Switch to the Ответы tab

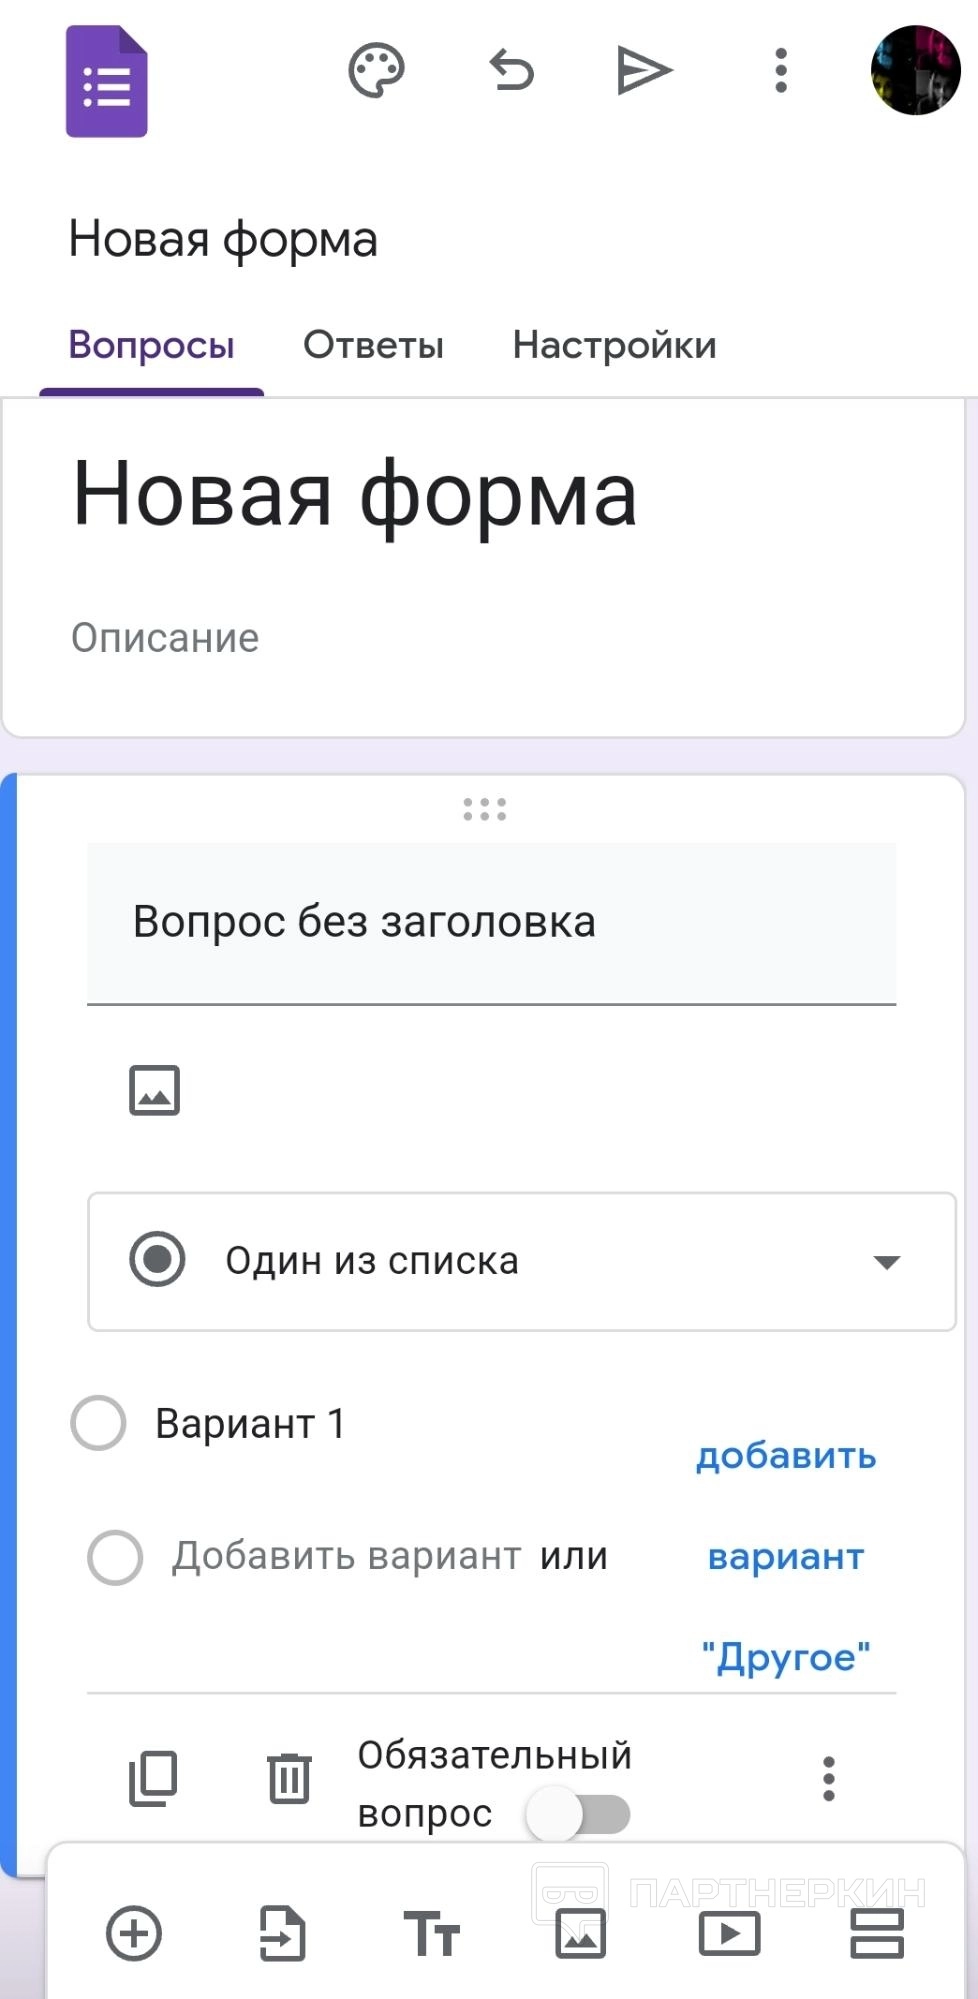(373, 345)
